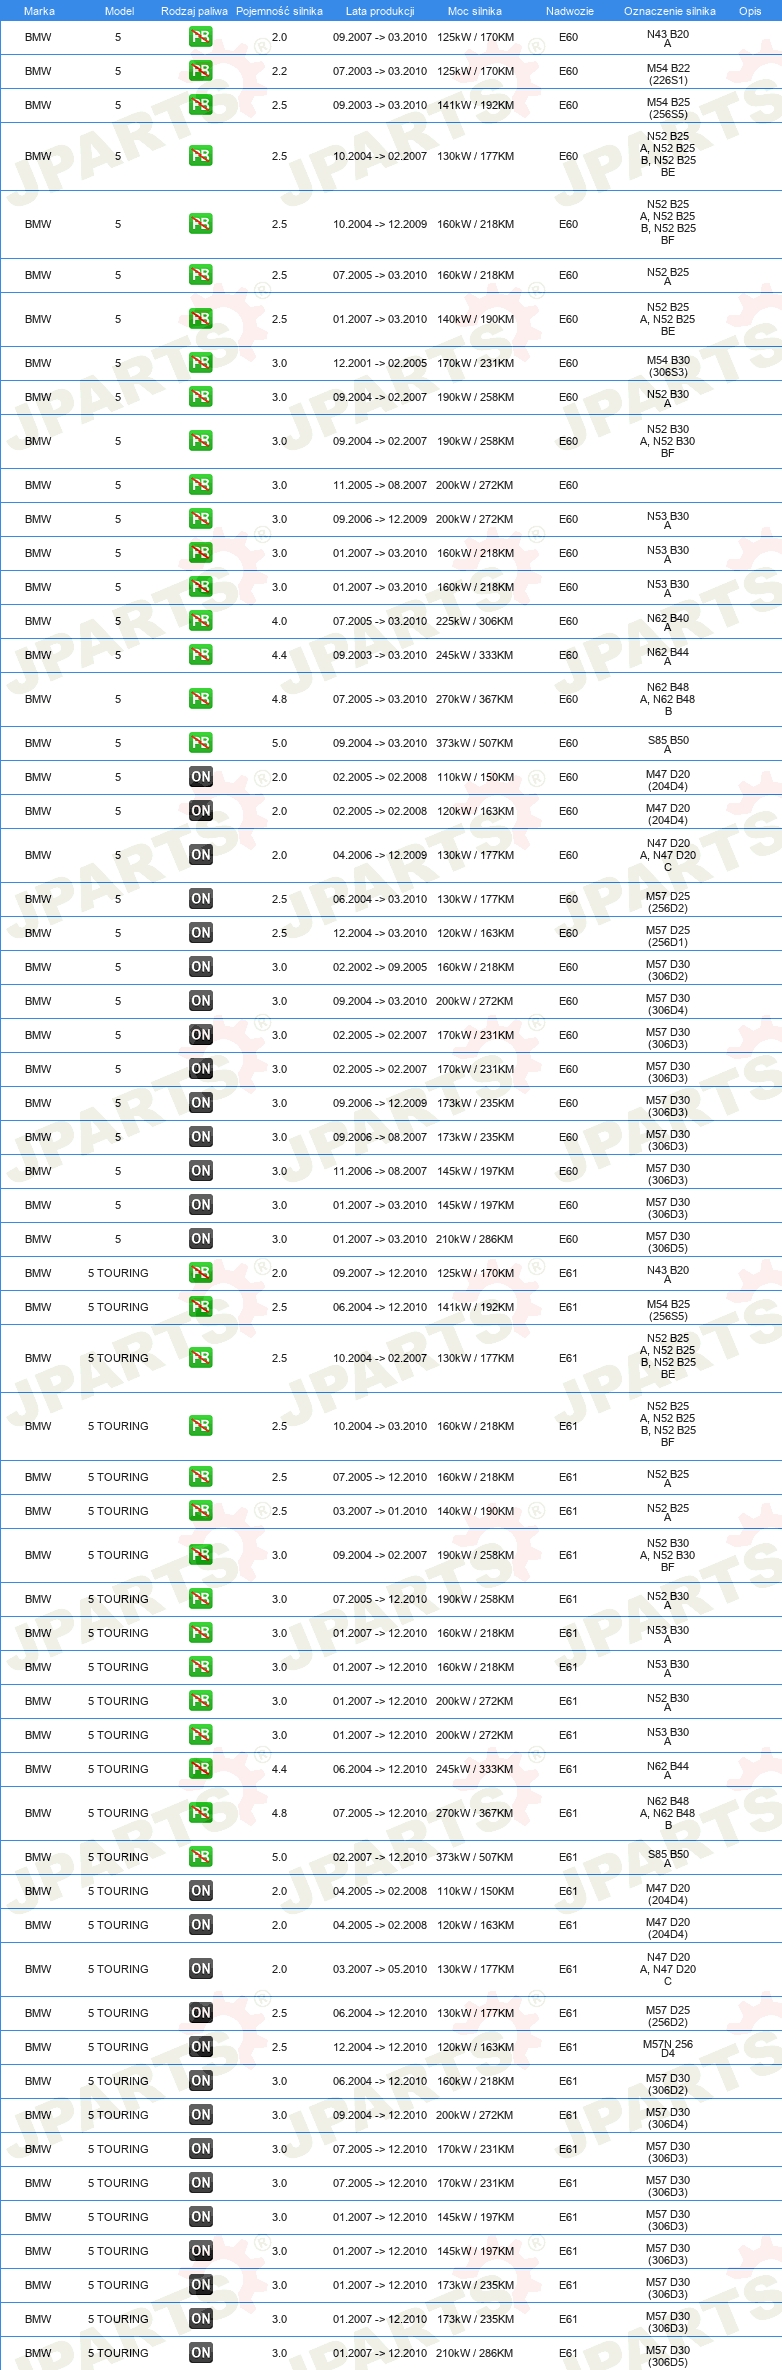
Task: Click PB fuel icon in the 2.2 engine row
Action: (x=201, y=71)
